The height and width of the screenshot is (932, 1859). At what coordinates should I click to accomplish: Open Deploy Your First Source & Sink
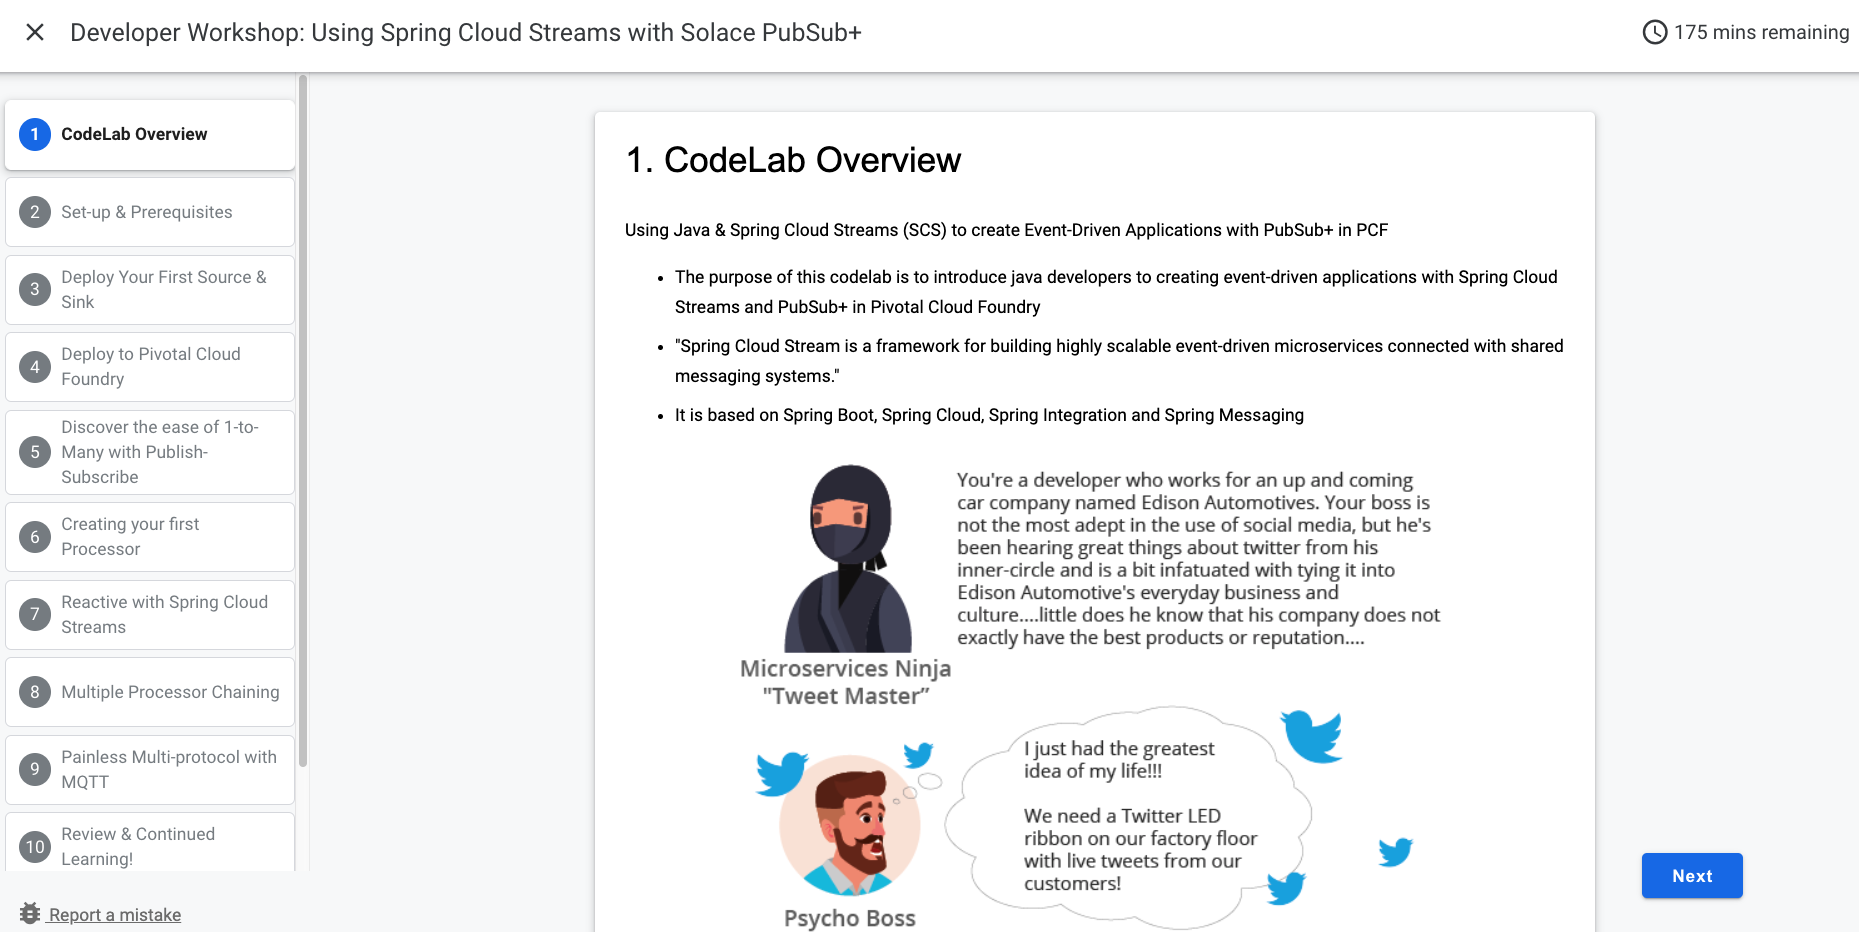coord(163,289)
